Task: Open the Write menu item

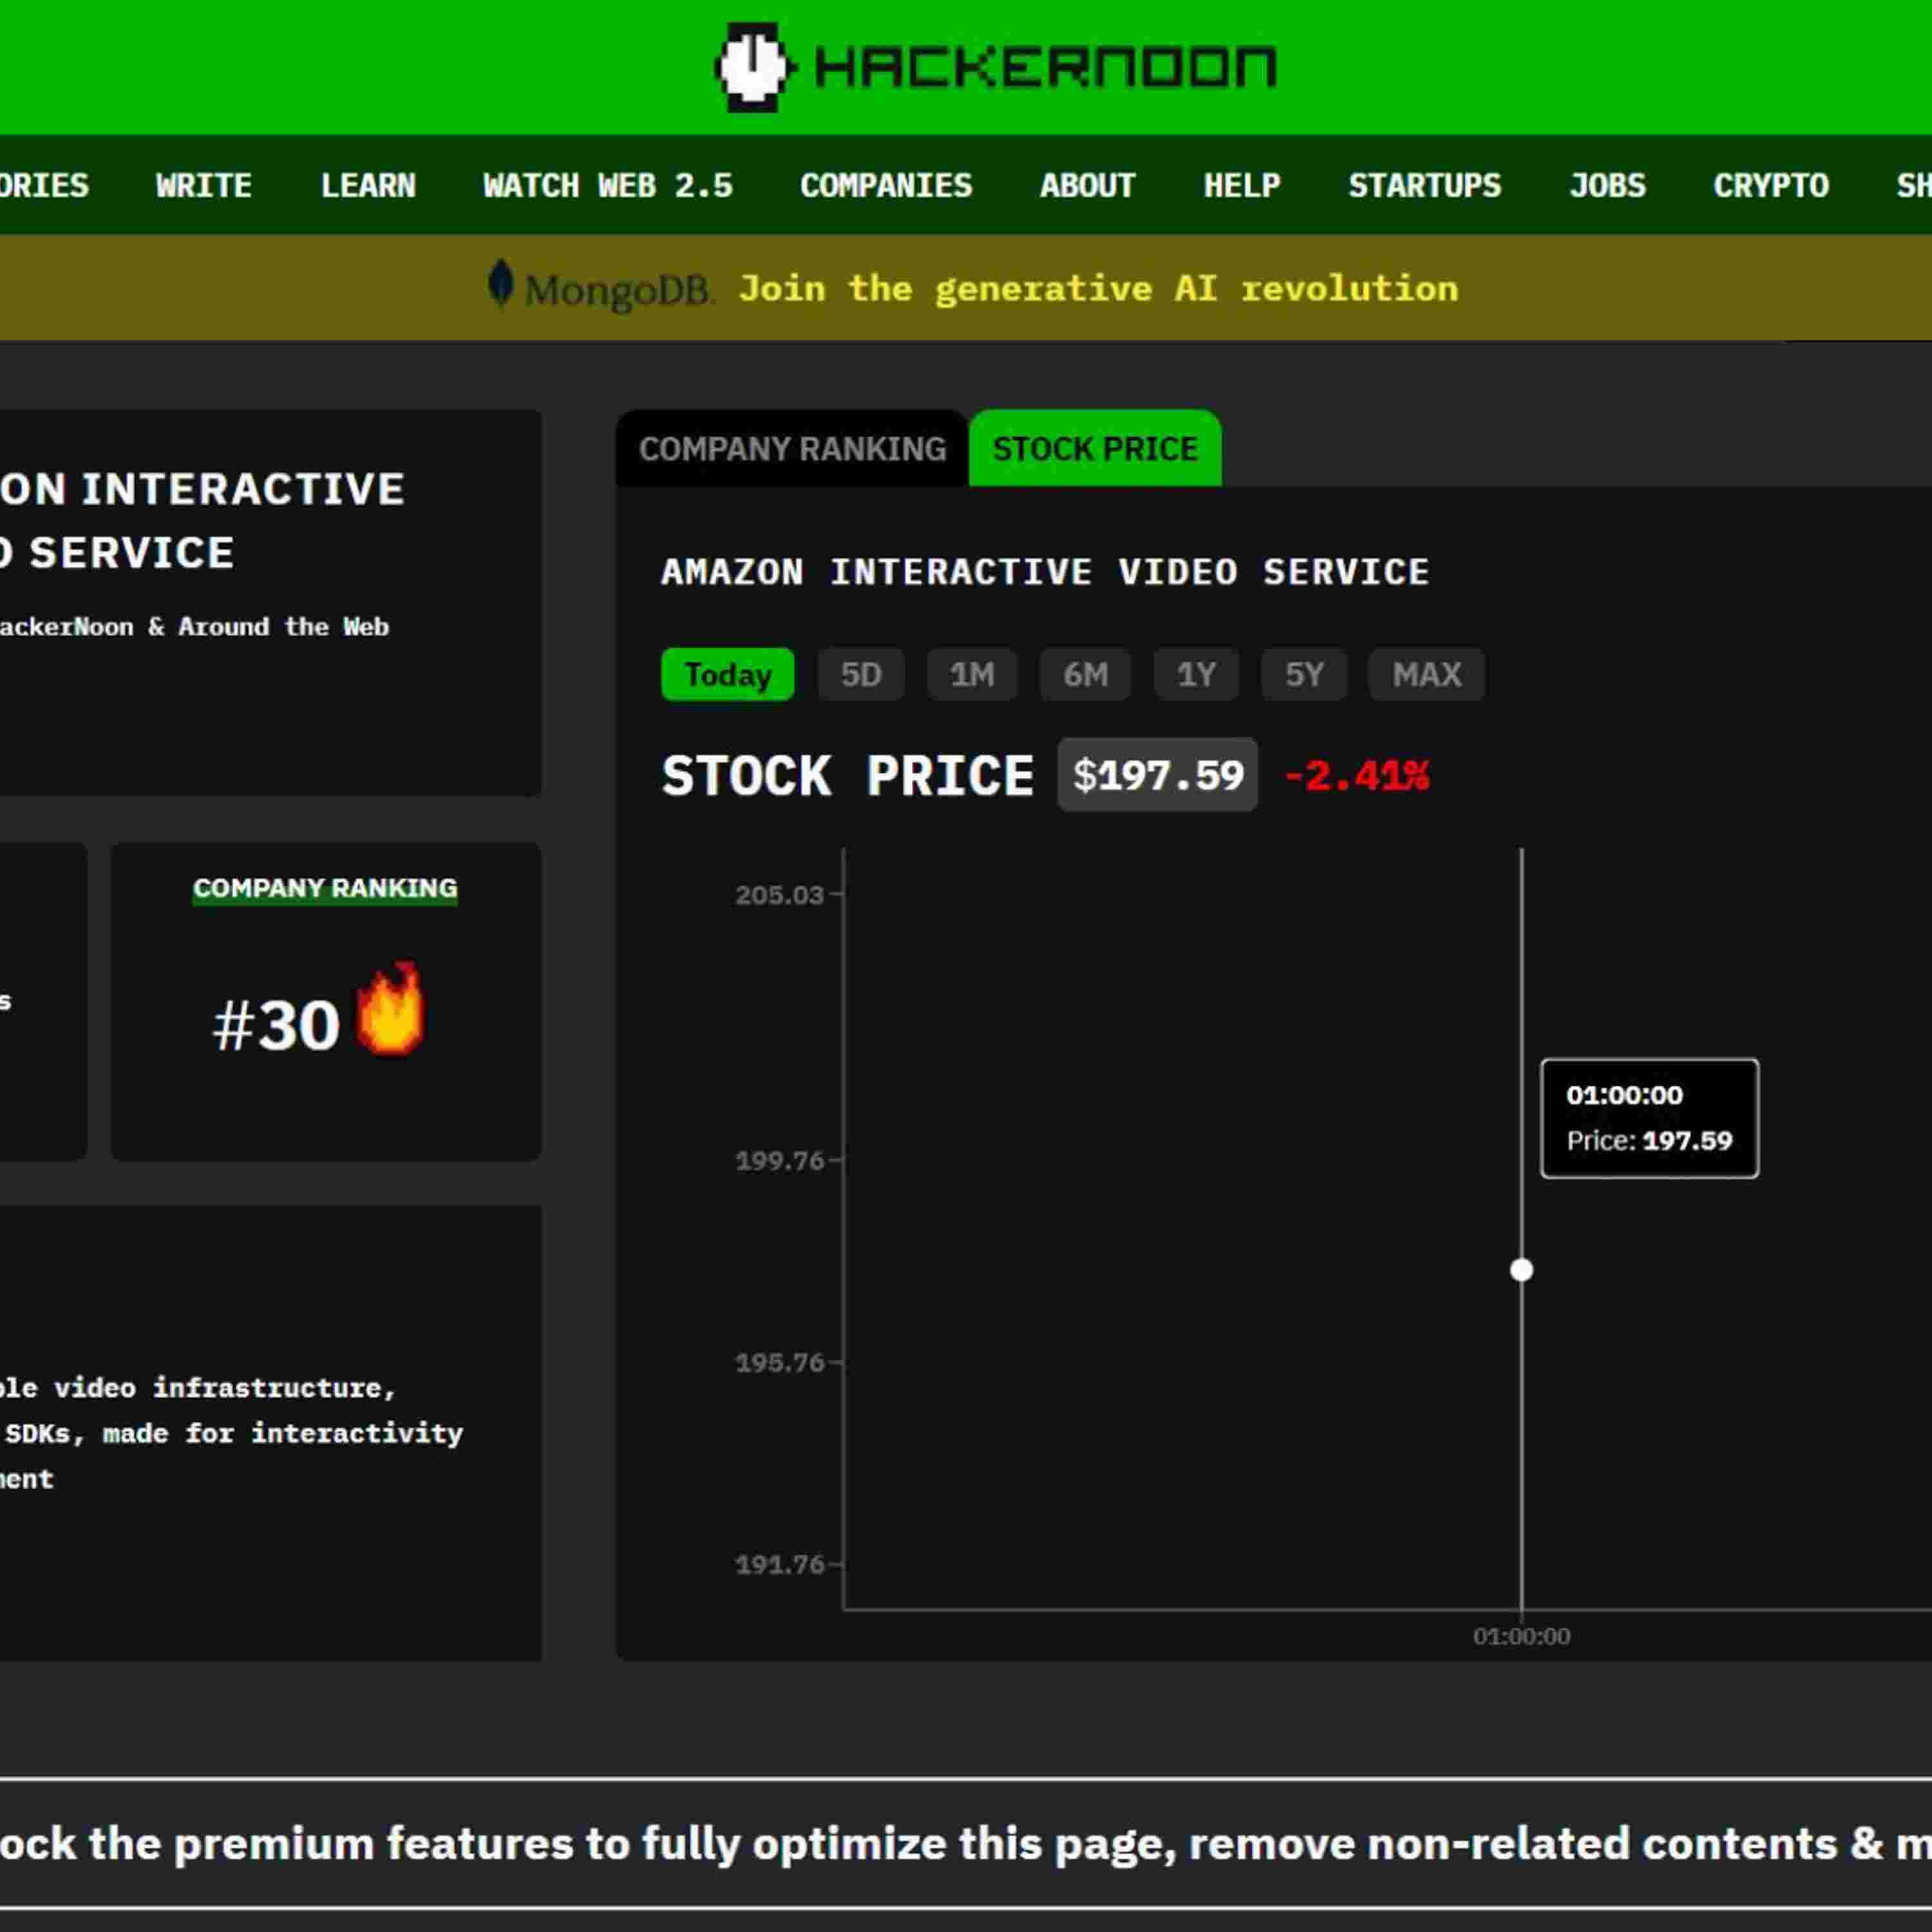Action: click(x=204, y=186)
